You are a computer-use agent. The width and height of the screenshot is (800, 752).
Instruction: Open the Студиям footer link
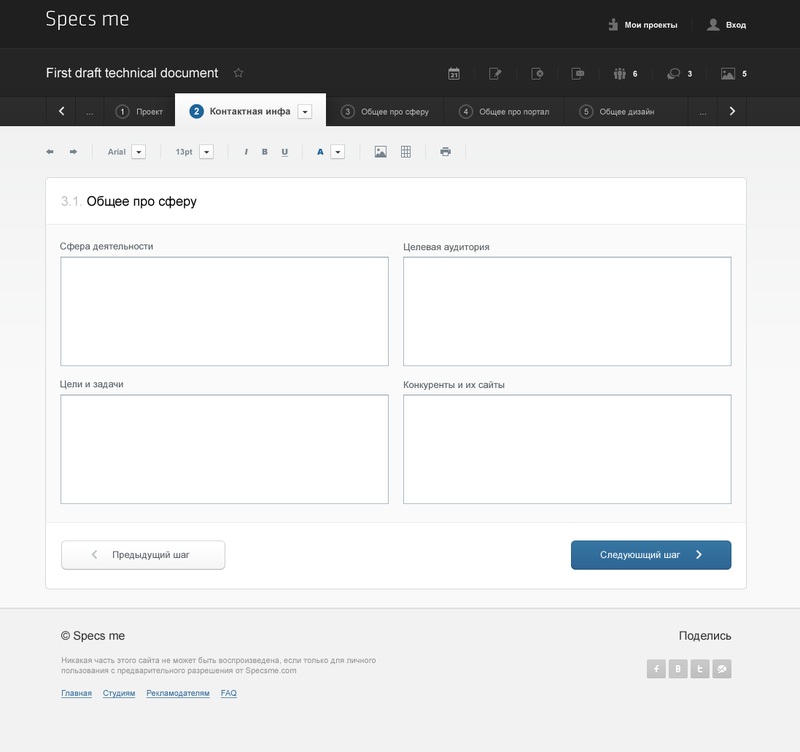pos(119,693)
